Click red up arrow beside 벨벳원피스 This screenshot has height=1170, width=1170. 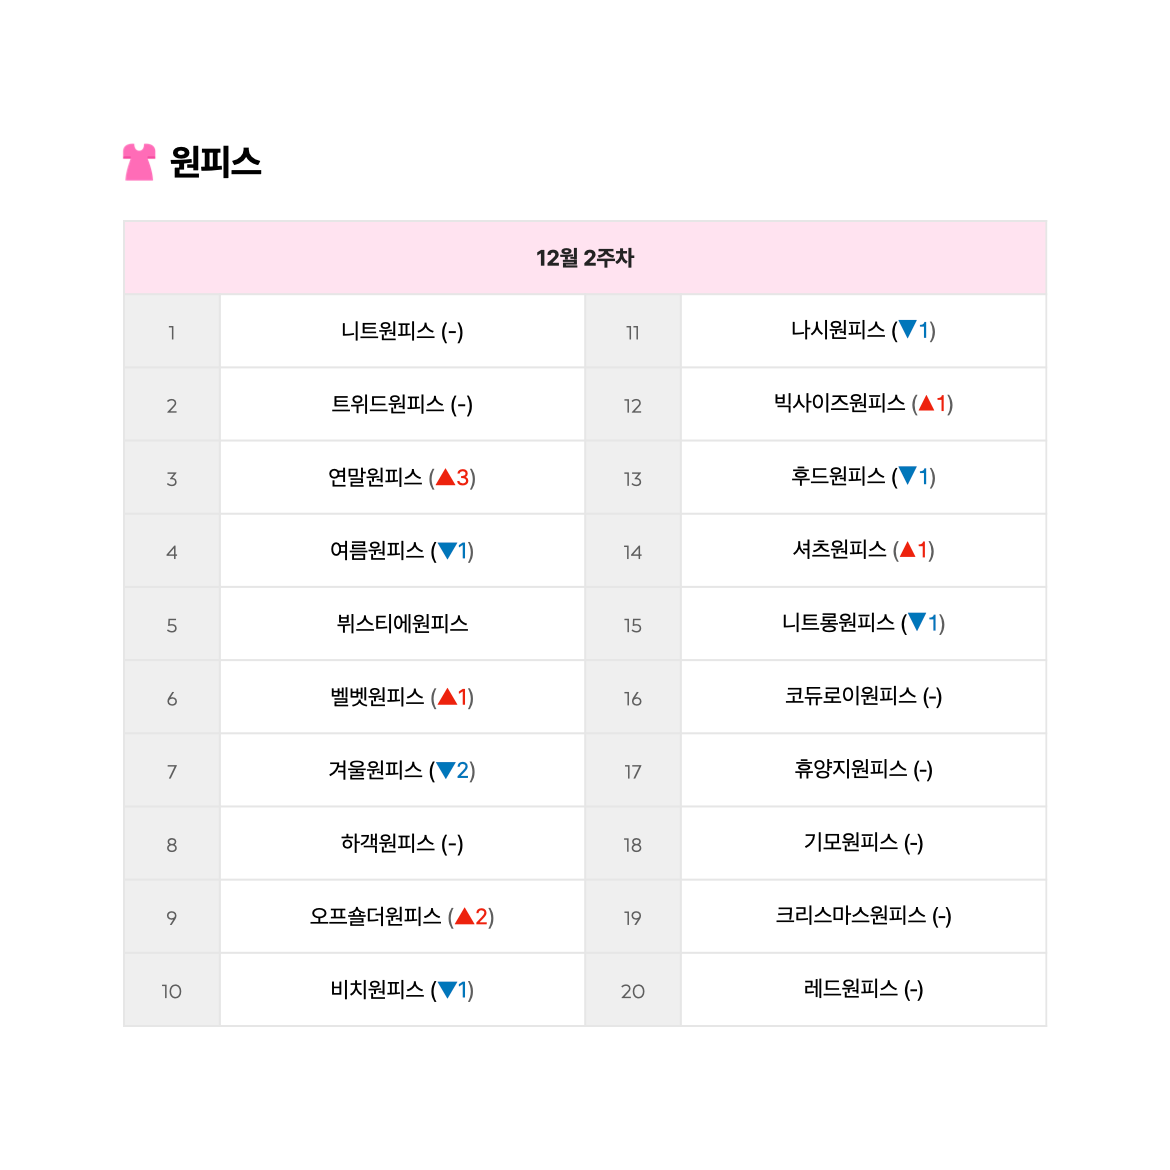click(447, 697)
